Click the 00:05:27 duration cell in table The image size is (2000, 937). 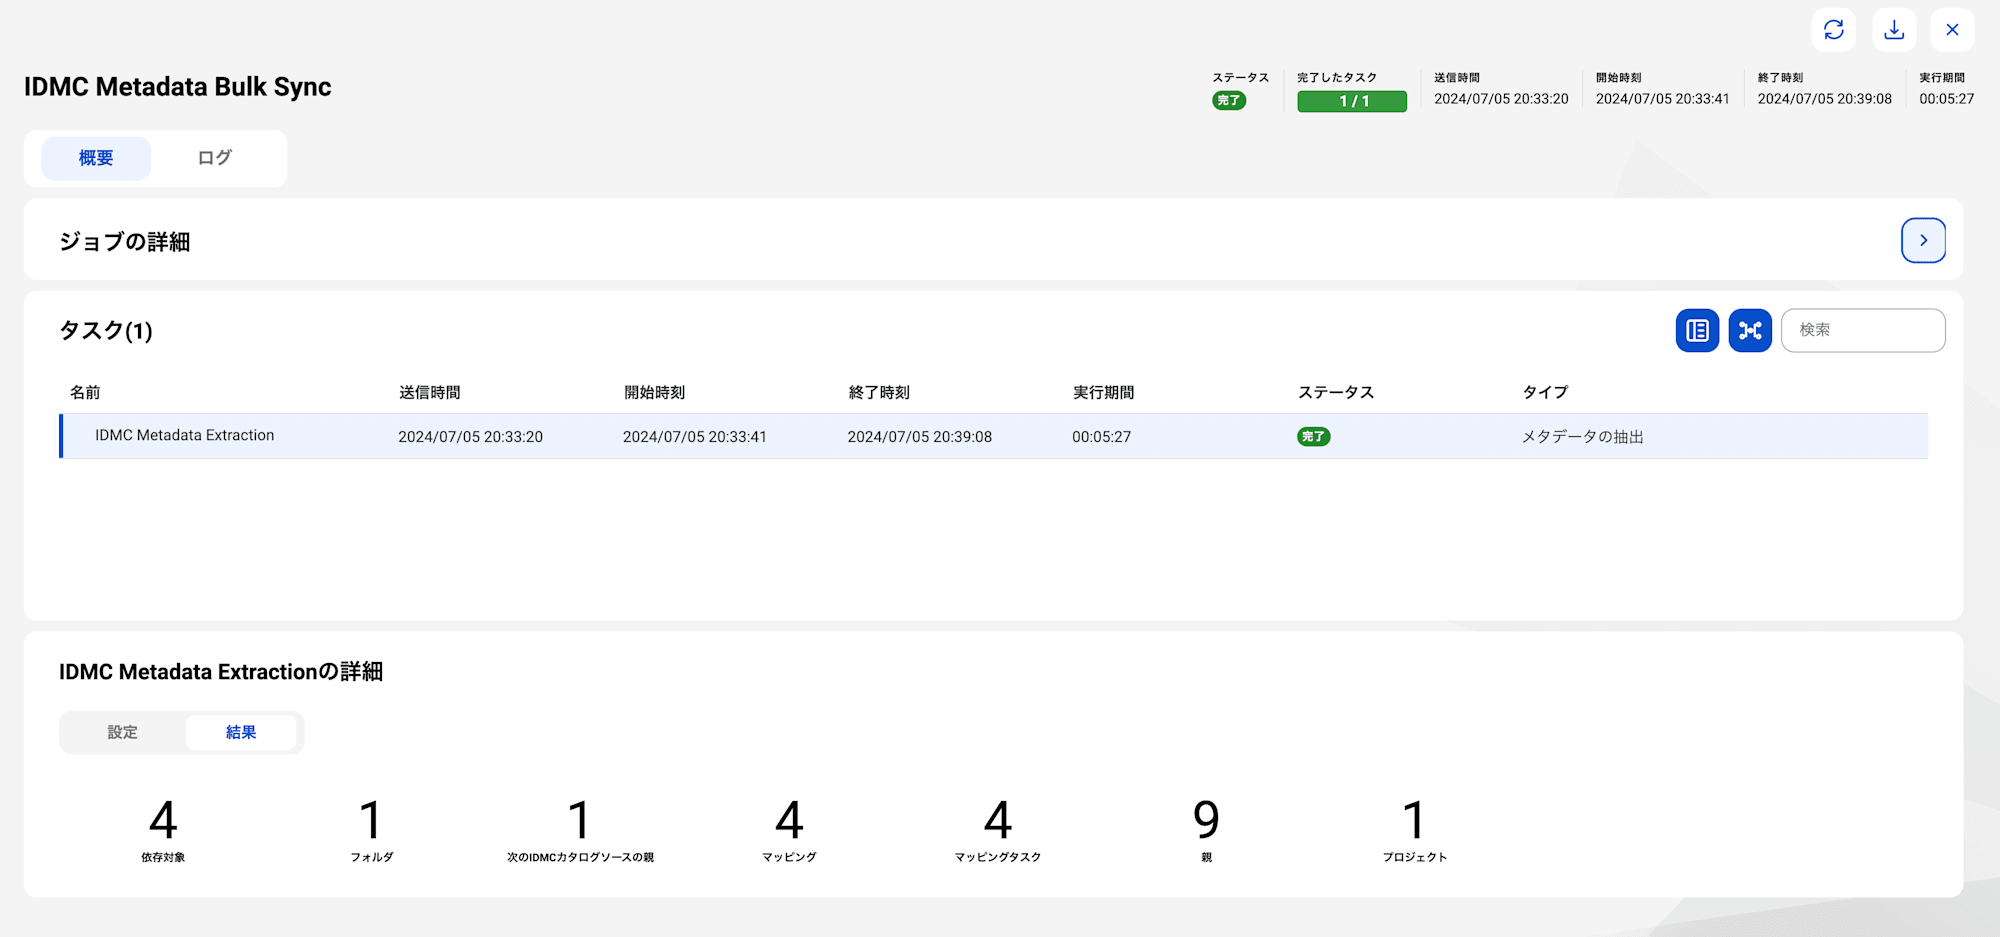coord(1102,436)
